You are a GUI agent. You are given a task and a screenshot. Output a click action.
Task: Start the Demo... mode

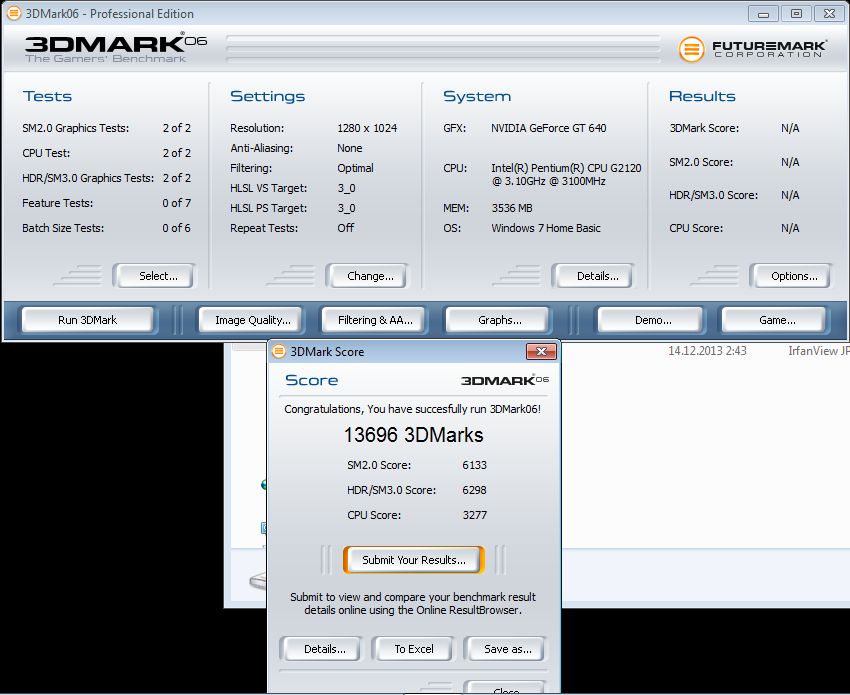(652, 320)
